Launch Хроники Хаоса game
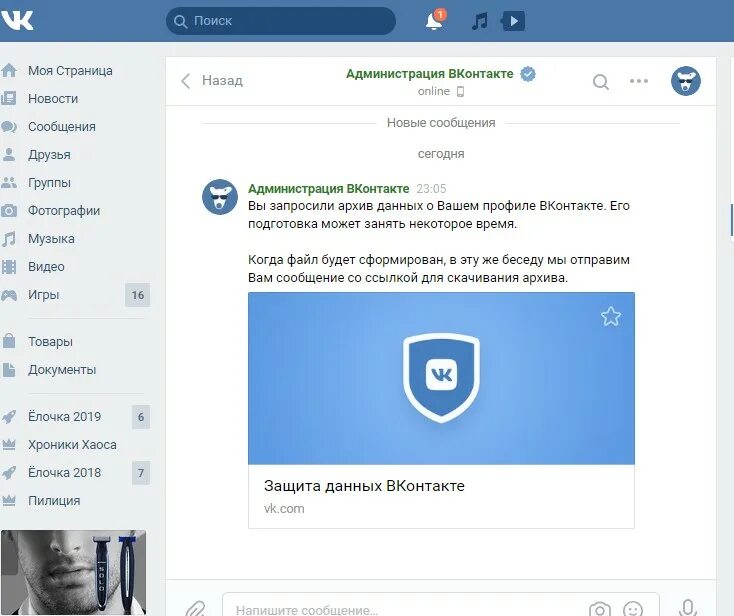 tap(72, 445)
